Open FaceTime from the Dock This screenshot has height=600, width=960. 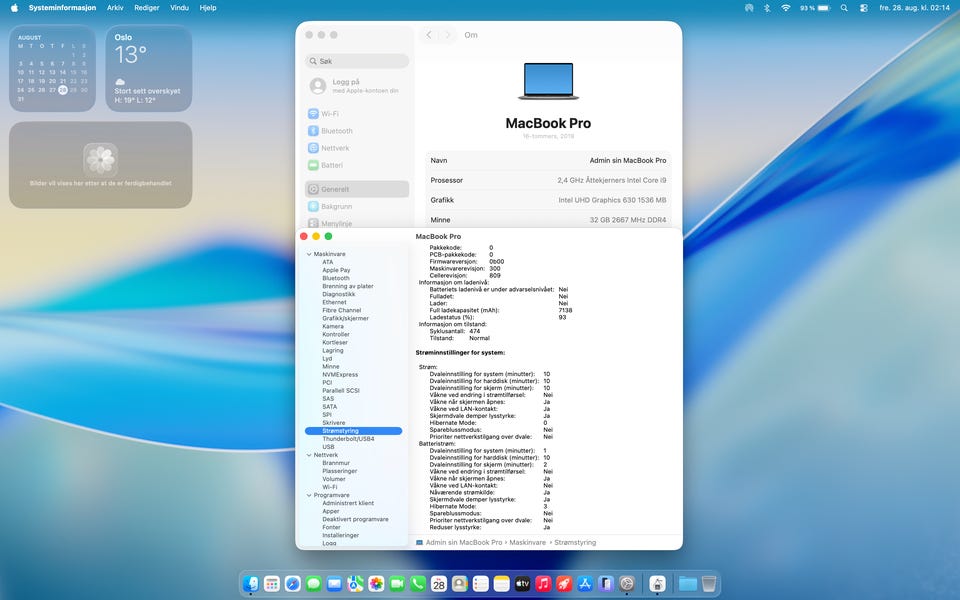pos(397,584)
